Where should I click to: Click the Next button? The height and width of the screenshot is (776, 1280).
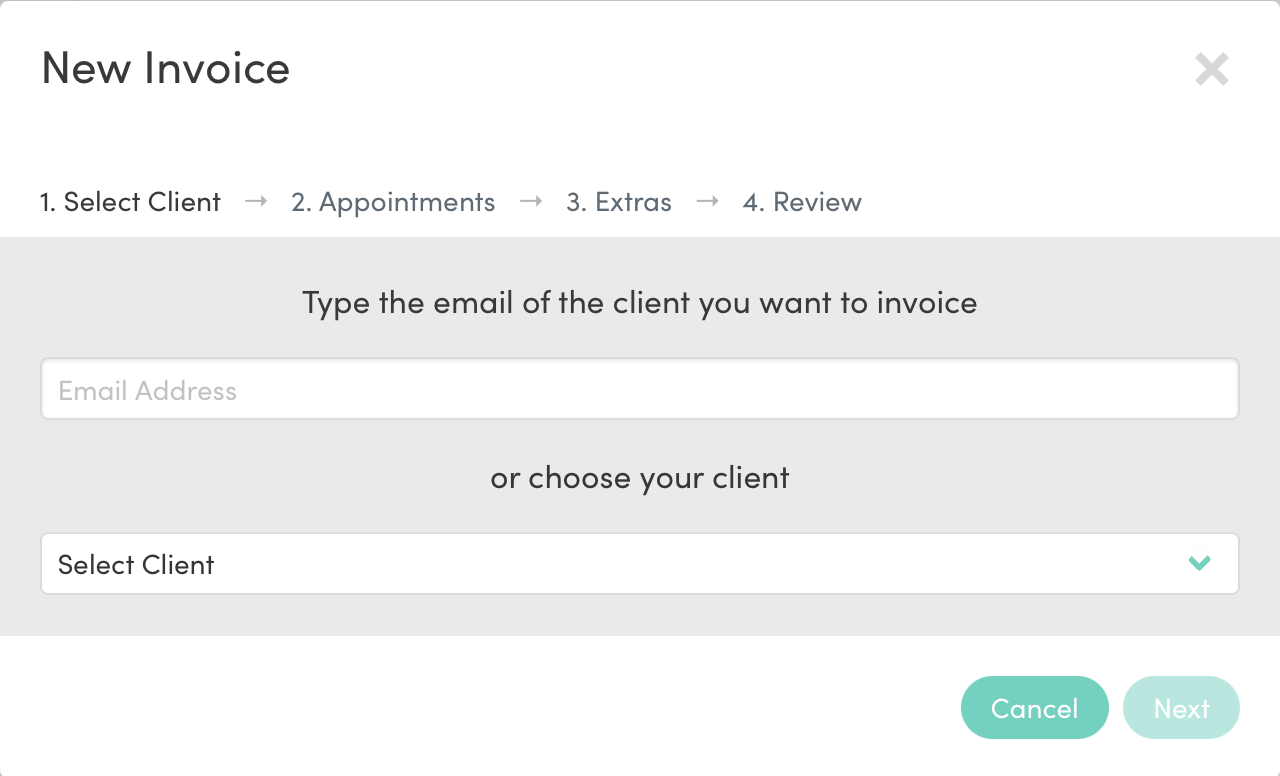click(1181, 708)
